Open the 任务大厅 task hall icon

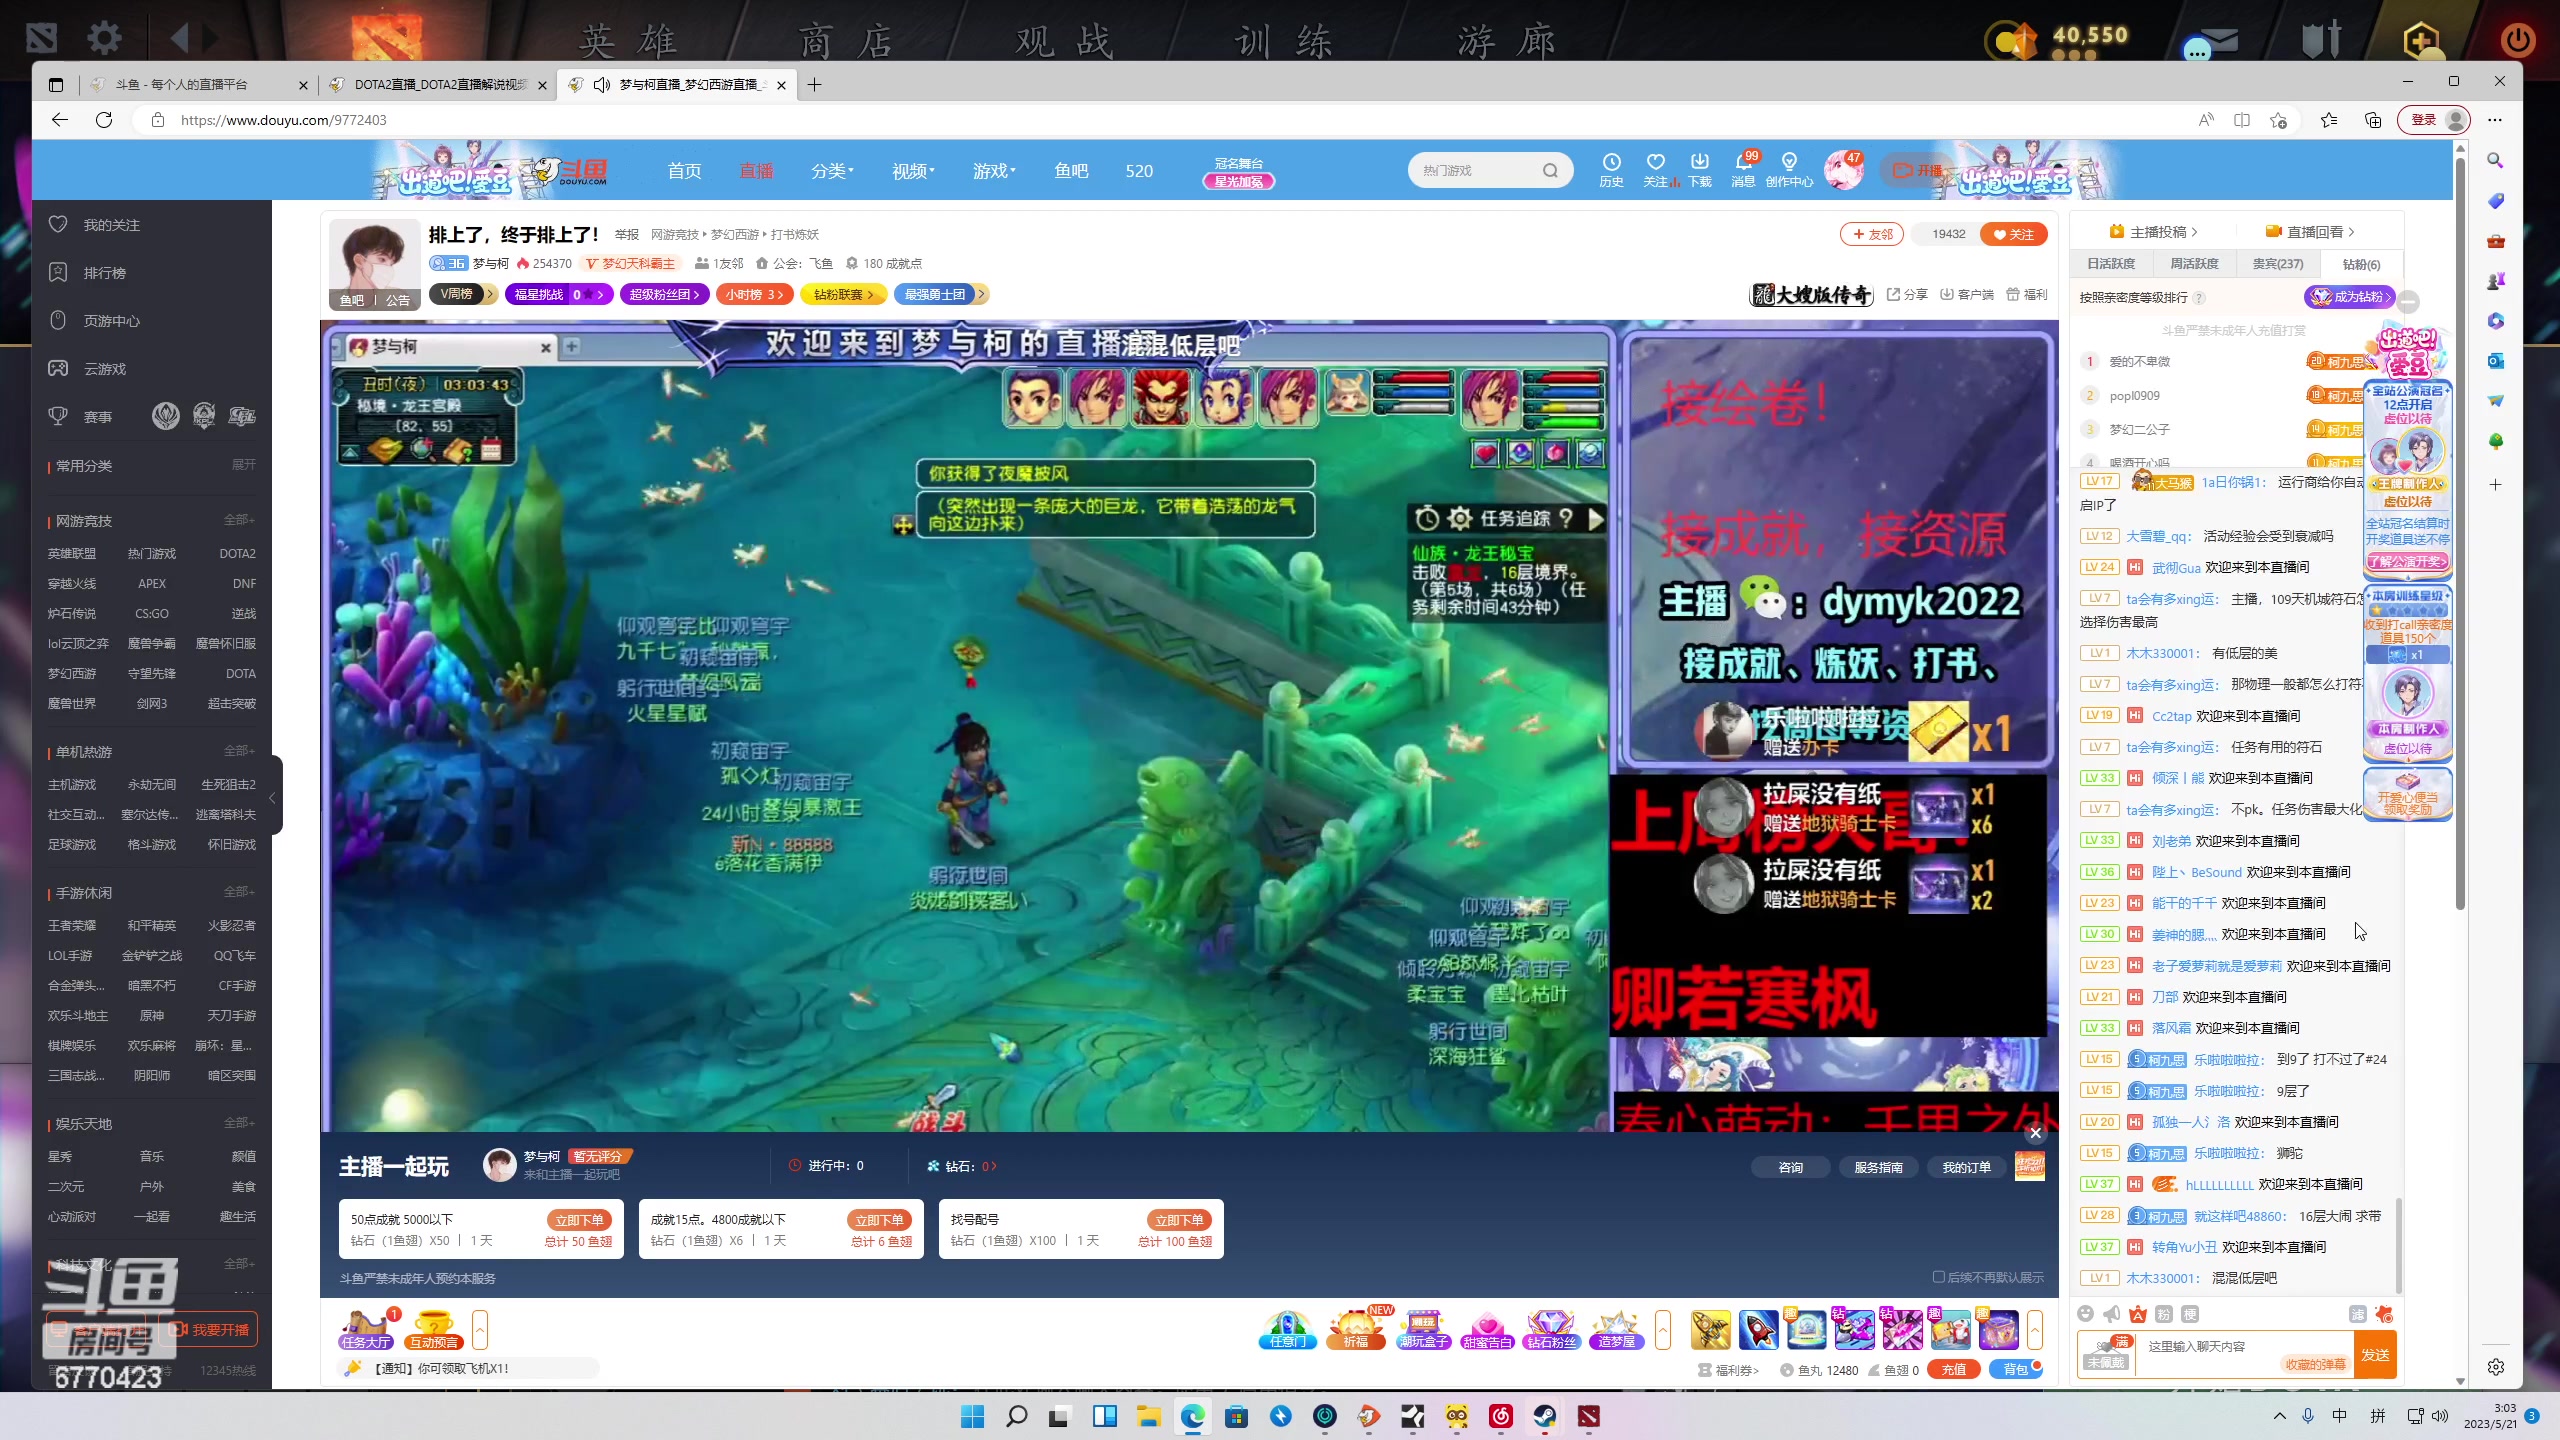click(365, 1330)
